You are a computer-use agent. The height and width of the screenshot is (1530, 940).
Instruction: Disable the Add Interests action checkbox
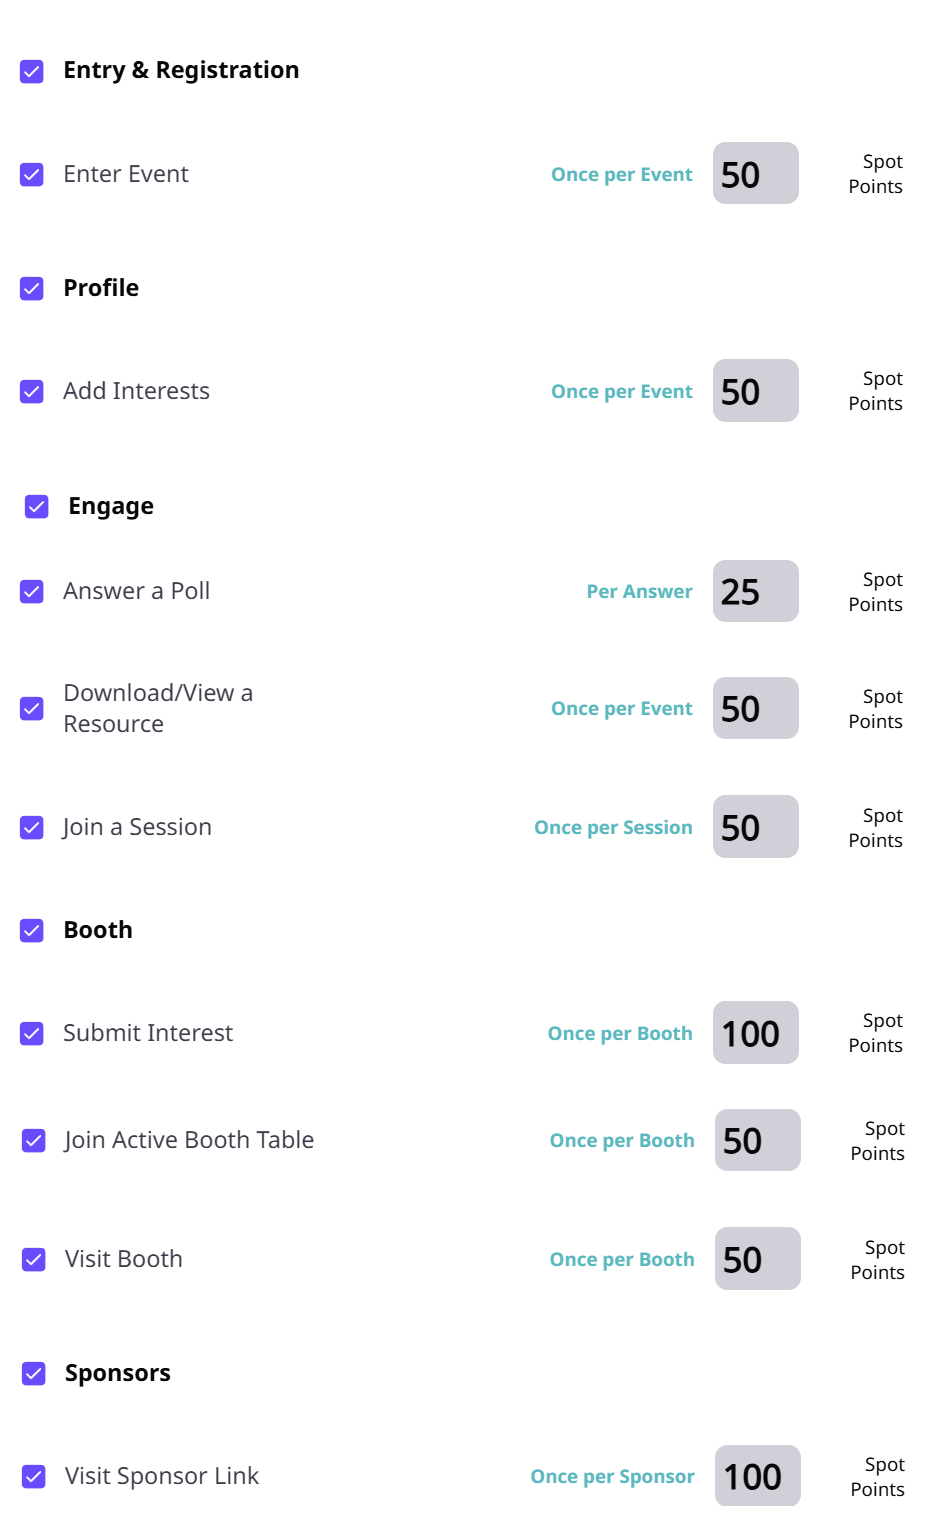32,392
